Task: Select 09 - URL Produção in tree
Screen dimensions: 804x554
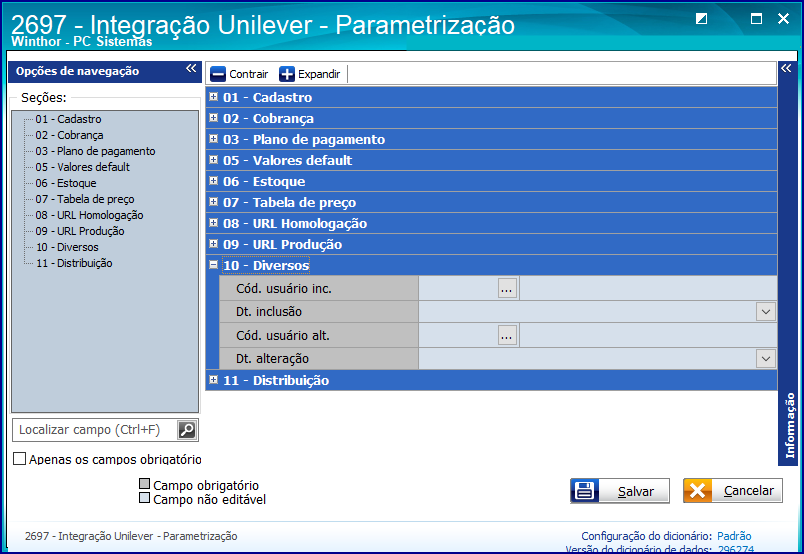Action: click(79, 231)
